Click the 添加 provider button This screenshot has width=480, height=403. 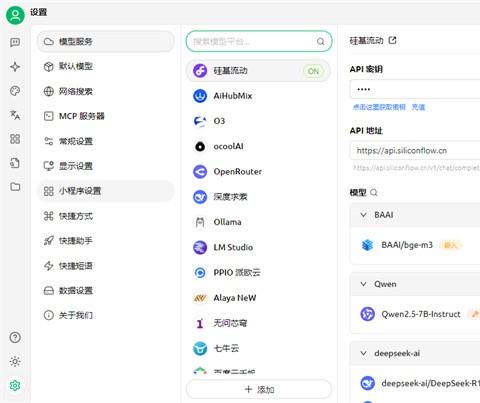tap(259, 389)
